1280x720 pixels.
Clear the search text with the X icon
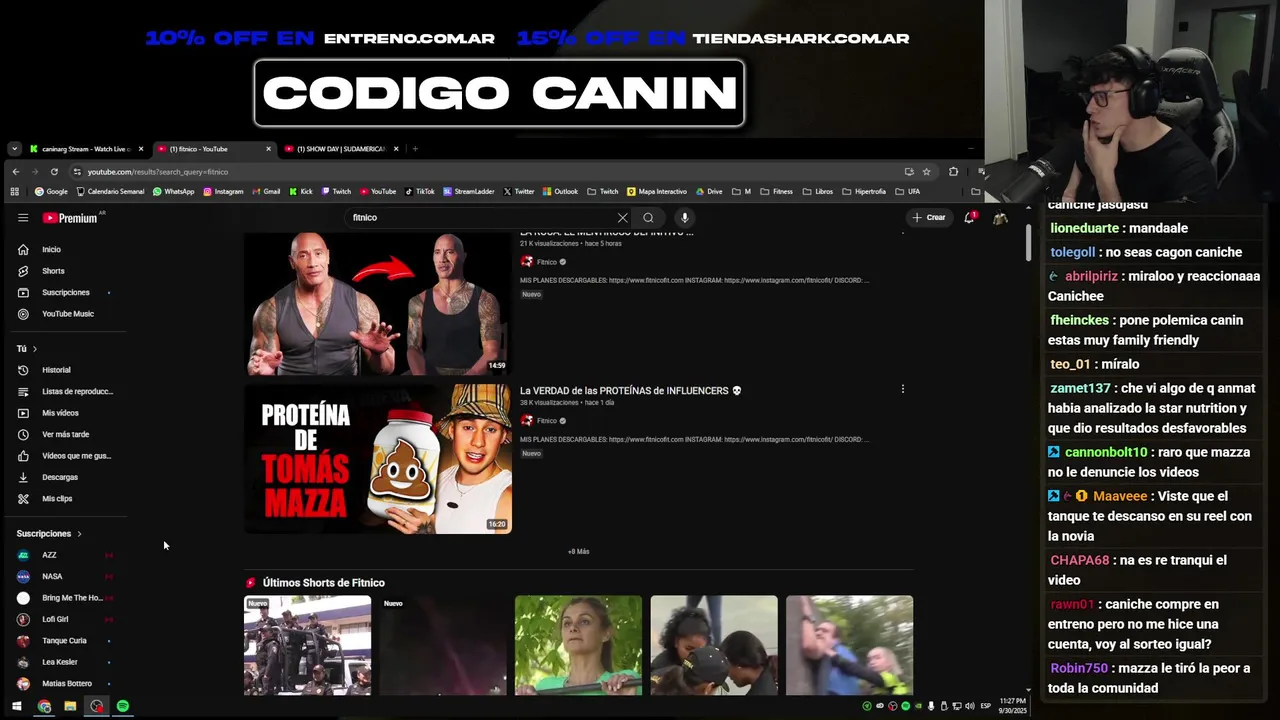622,217
